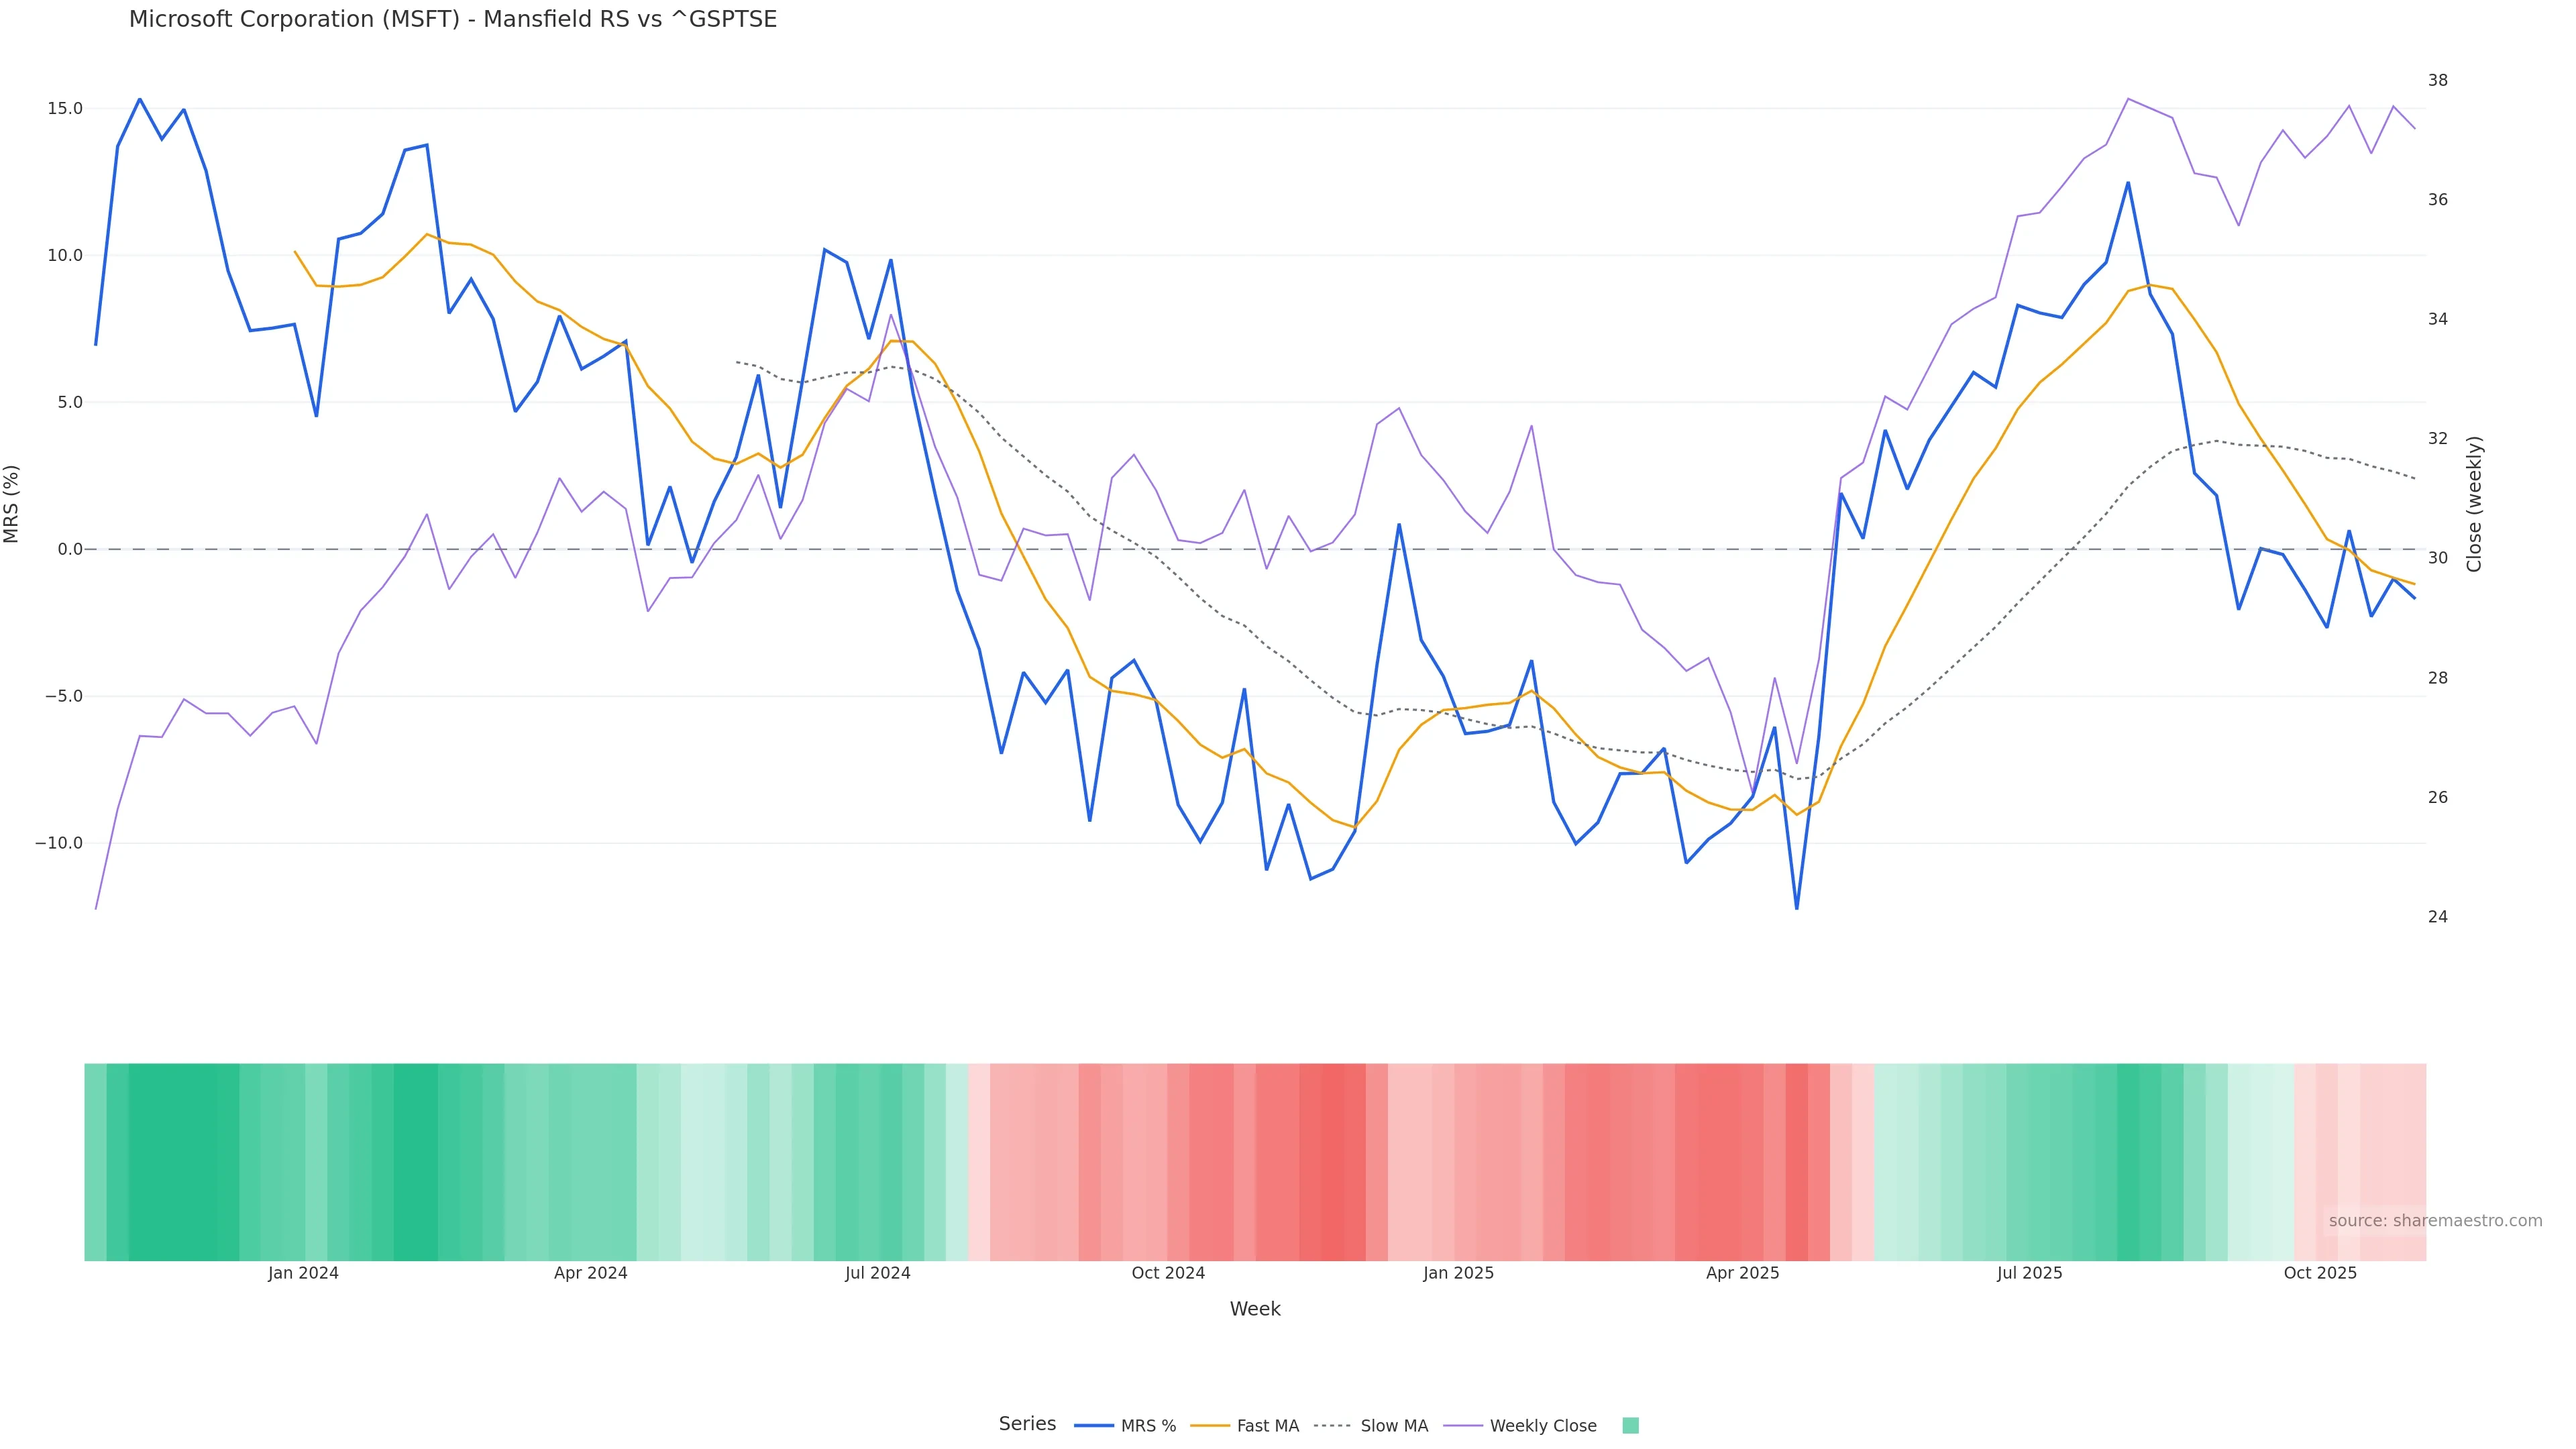
Task: Choose the Jul 2025 x-axis label
Action: coord(2029,1273)
